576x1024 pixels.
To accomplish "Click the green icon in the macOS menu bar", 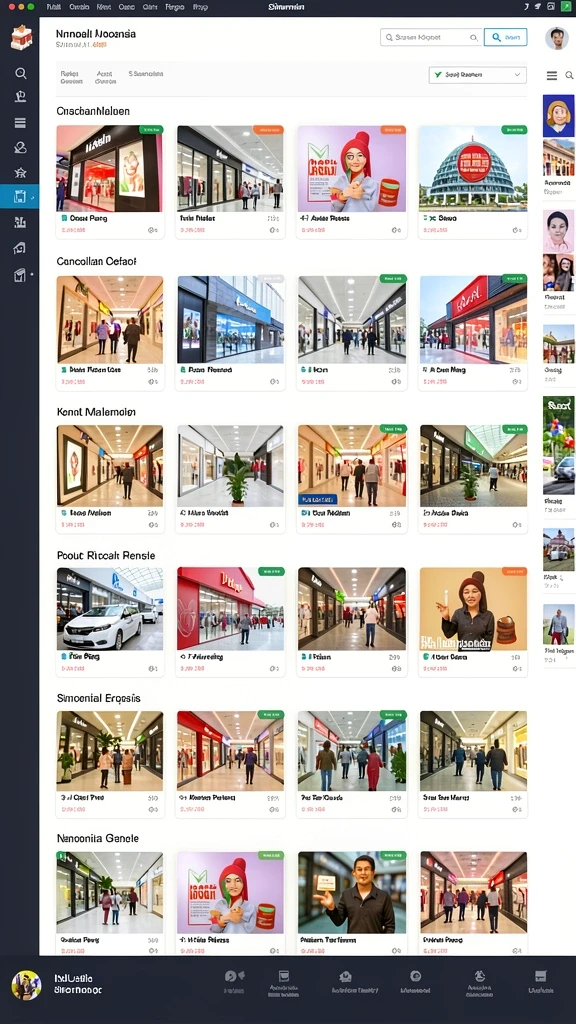I will [566, 7].
